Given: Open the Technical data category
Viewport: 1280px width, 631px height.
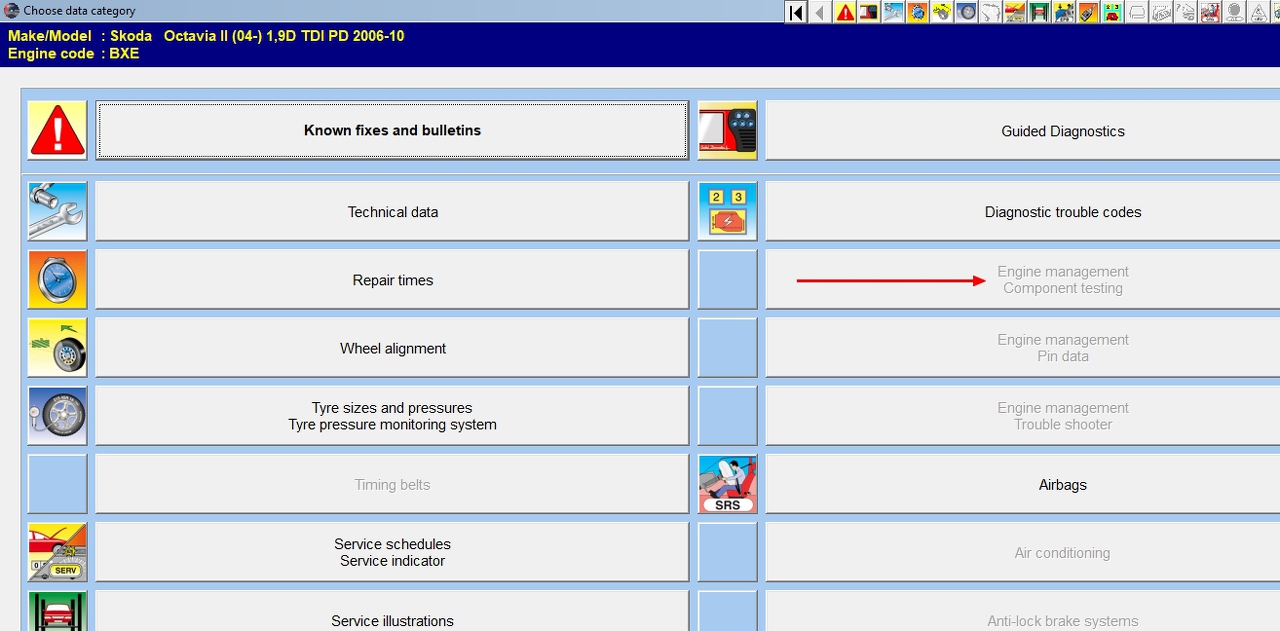Looking at the screenshot, I should tap(392, 211).
